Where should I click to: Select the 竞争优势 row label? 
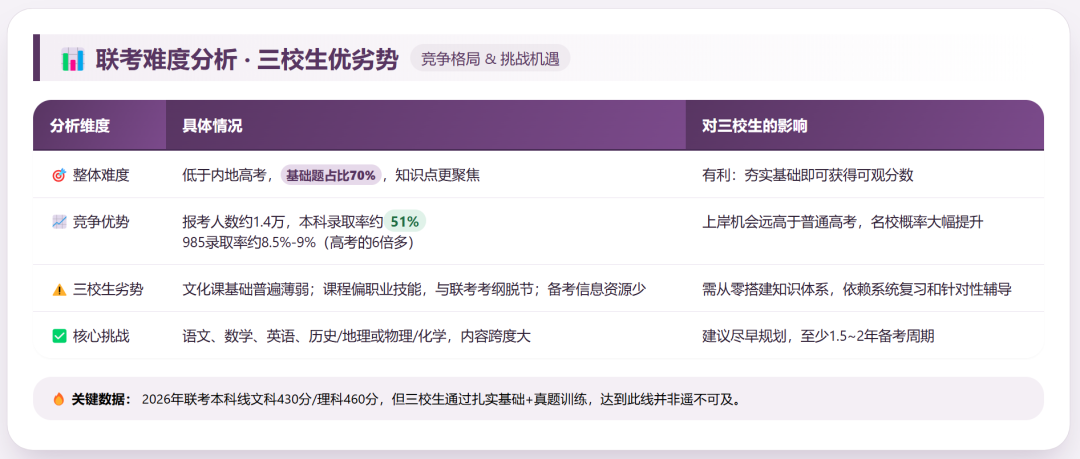(101, 222)
